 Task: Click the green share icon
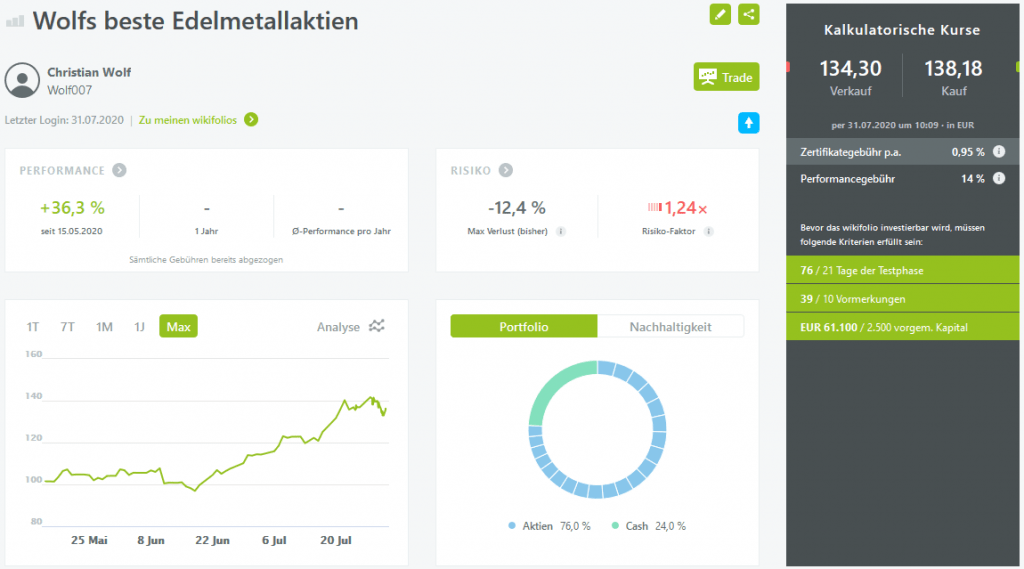[x=749, y=14]
